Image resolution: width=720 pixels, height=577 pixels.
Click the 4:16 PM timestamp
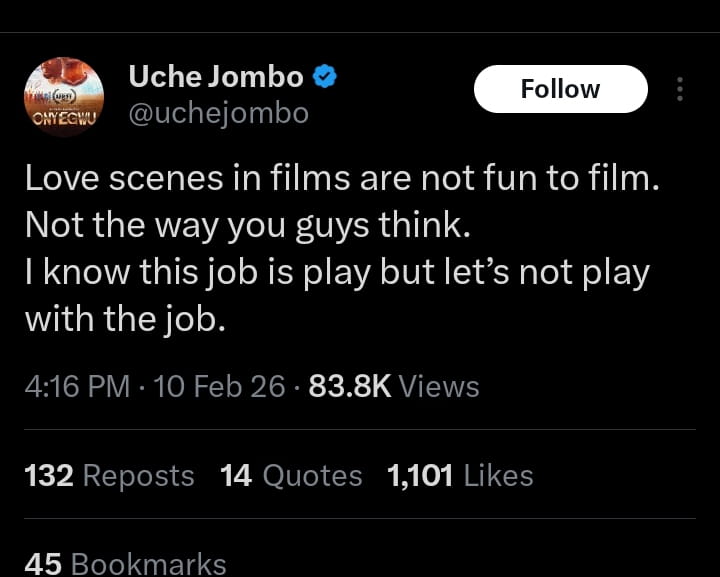point(77,386)
